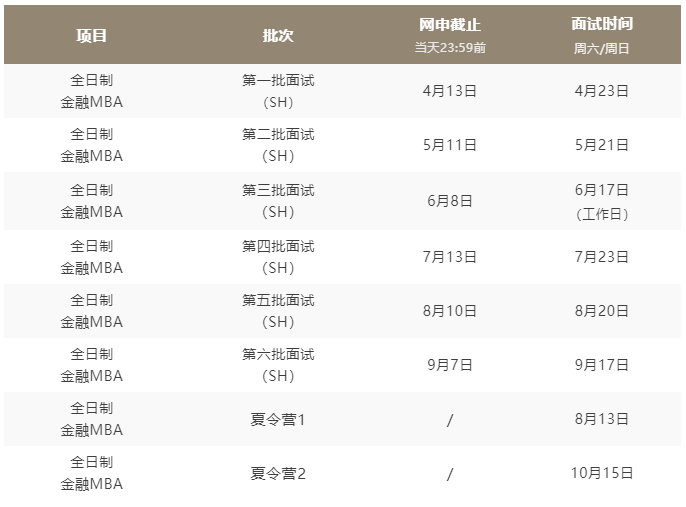This screenshot has height=507, width=686.
Task: Select the 夏令营2 cell
Action: click(278, 474)
